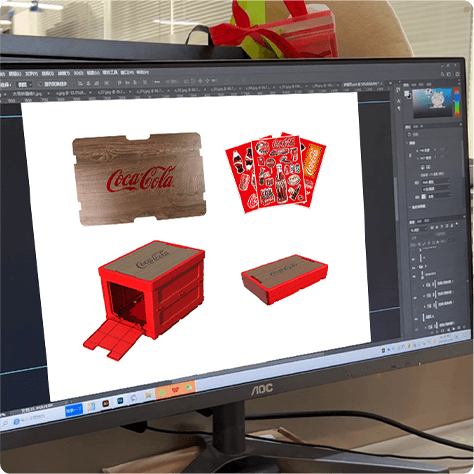Set canvas orientation to landscape icon
Screen dimensions: 474x474
[428, 167]
